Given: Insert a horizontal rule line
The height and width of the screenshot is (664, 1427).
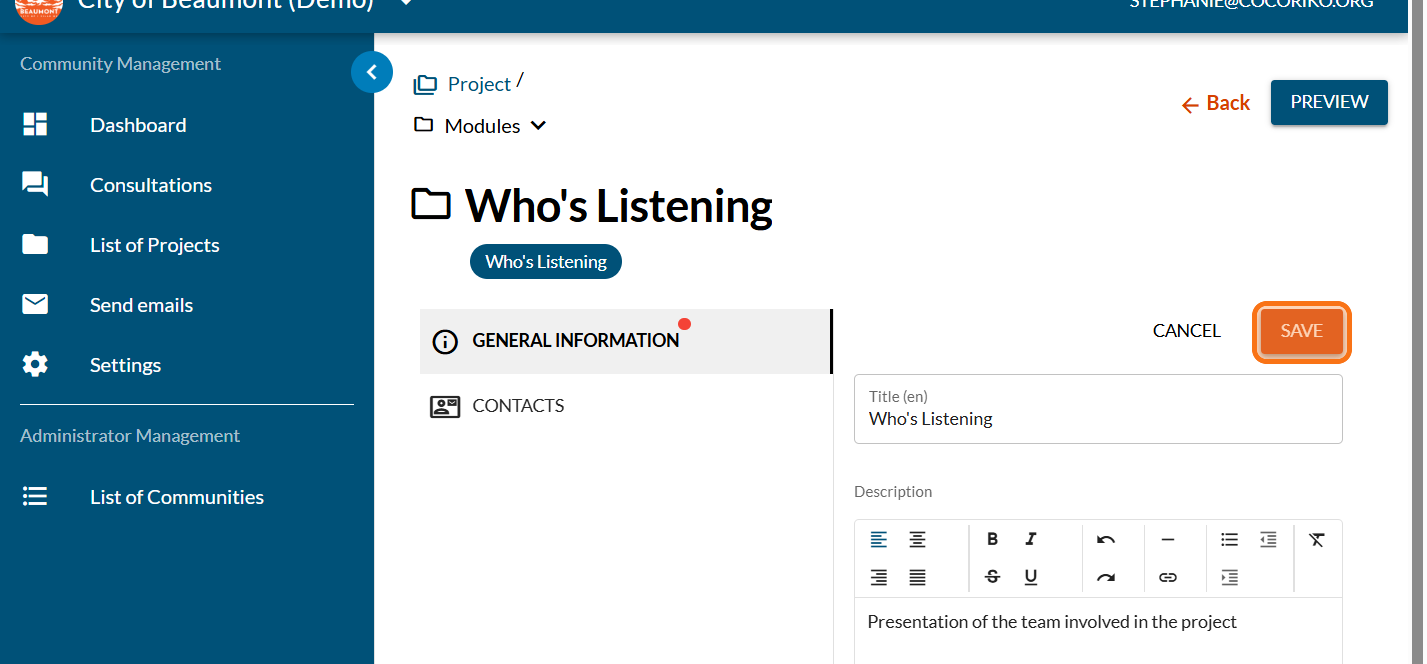Looking at the screenshot, I should pyautogui.click(x=1167, y=539).
